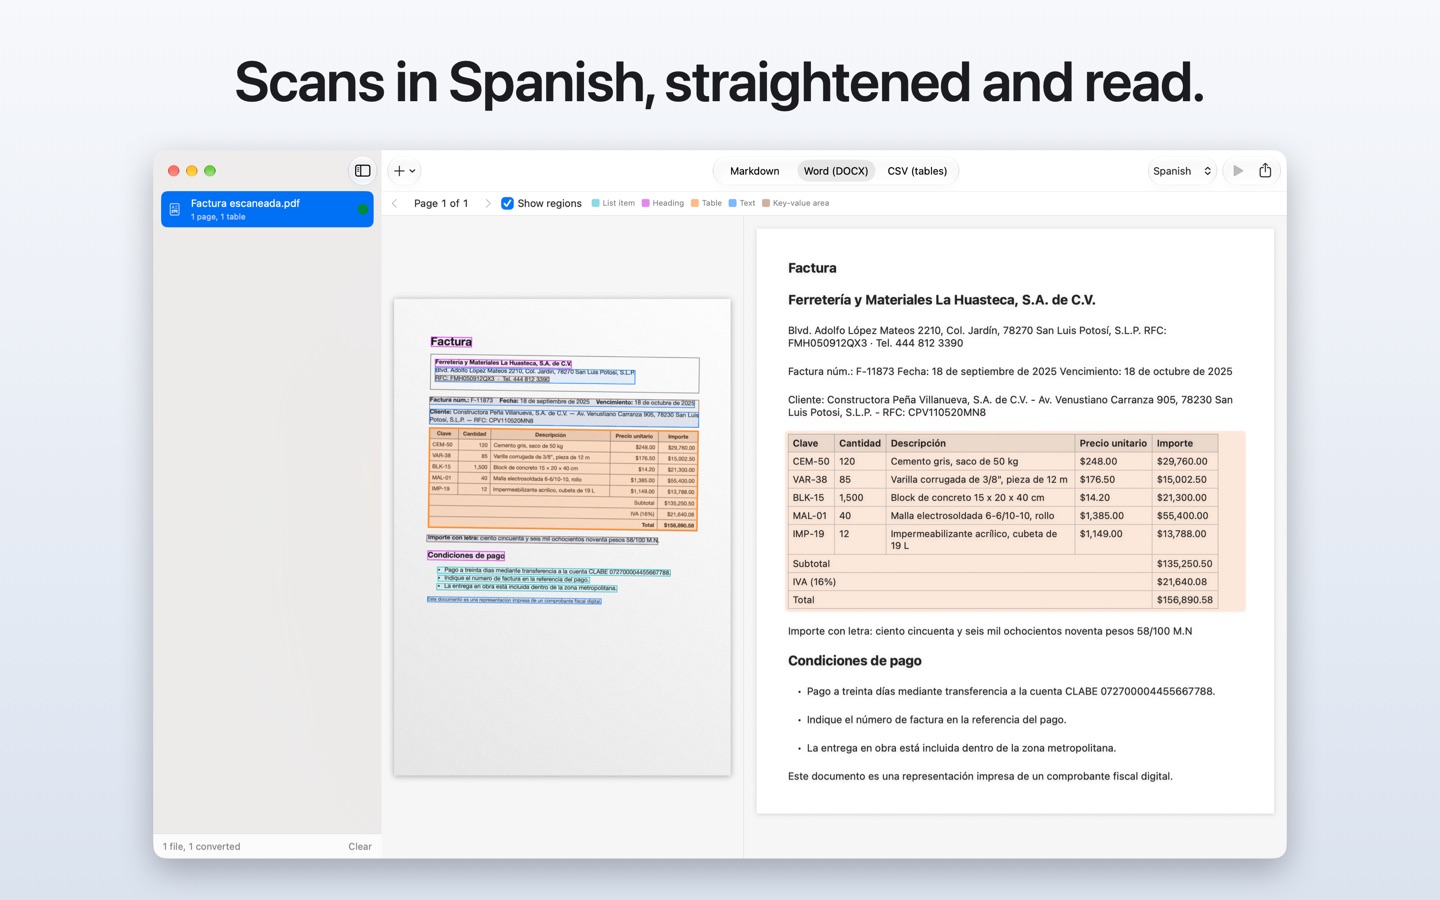Click the PDF file icon in sidebar
Screen dimensions: 1440x900
(x=175, y=209)
